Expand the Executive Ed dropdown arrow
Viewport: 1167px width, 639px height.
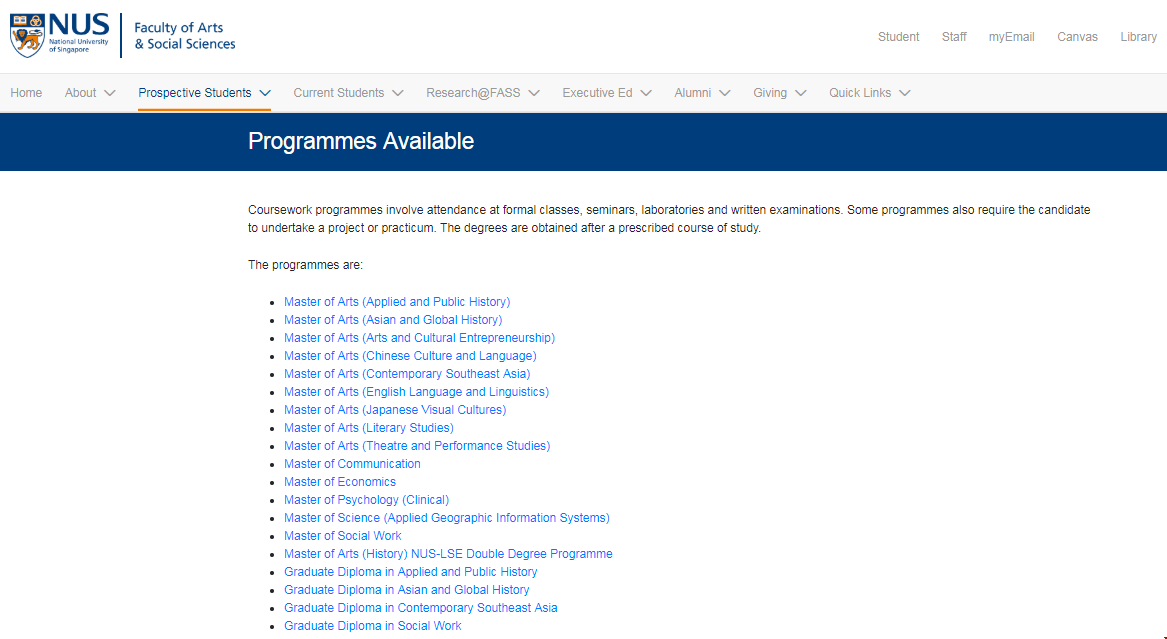coord(646,93)
